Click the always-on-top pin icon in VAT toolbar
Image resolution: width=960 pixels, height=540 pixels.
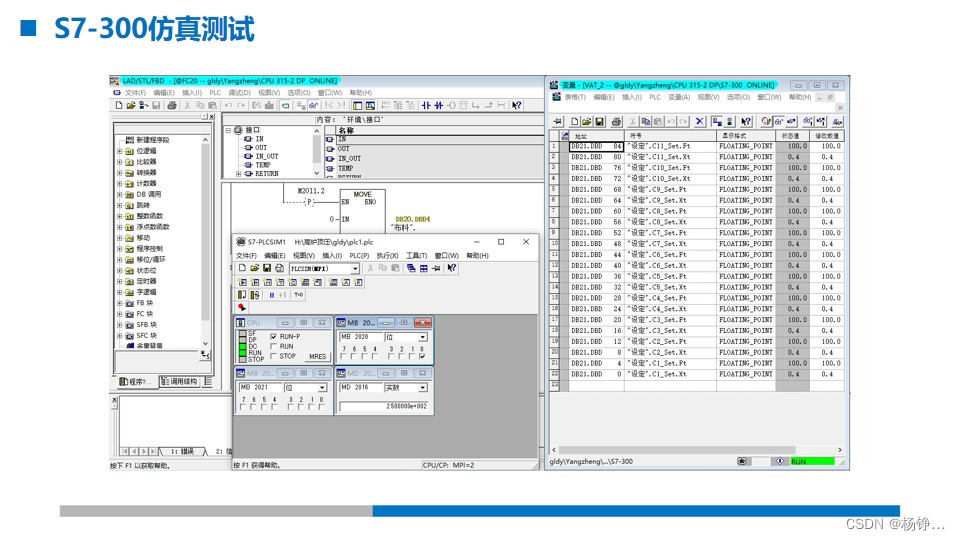[557, 122]
